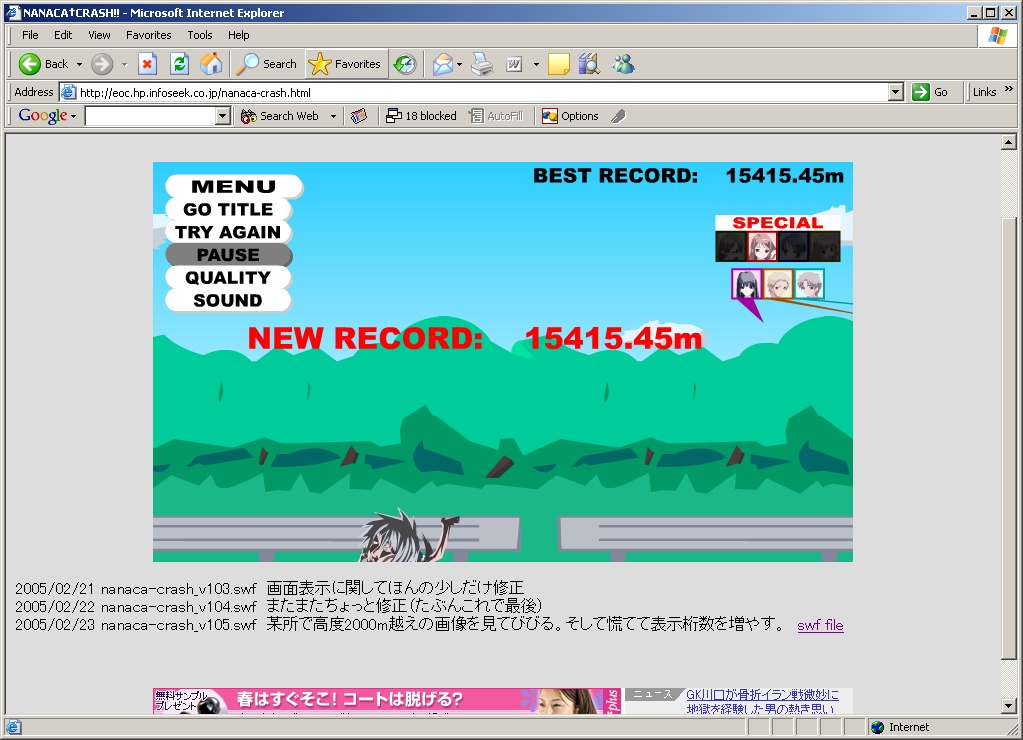Refresh the page with the green arrows icon

pos(179,64)
